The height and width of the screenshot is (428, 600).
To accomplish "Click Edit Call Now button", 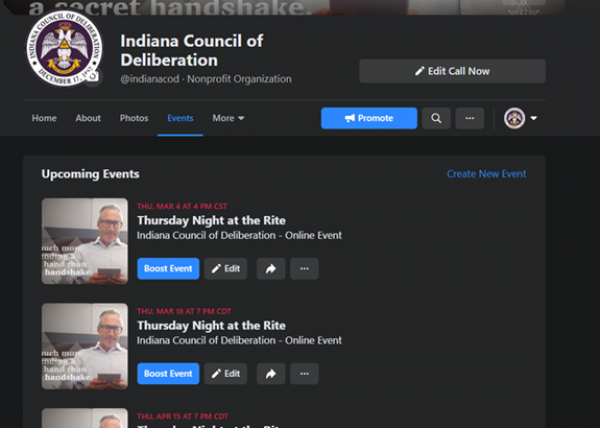I will pyautogui.click(x=452, y=71).
